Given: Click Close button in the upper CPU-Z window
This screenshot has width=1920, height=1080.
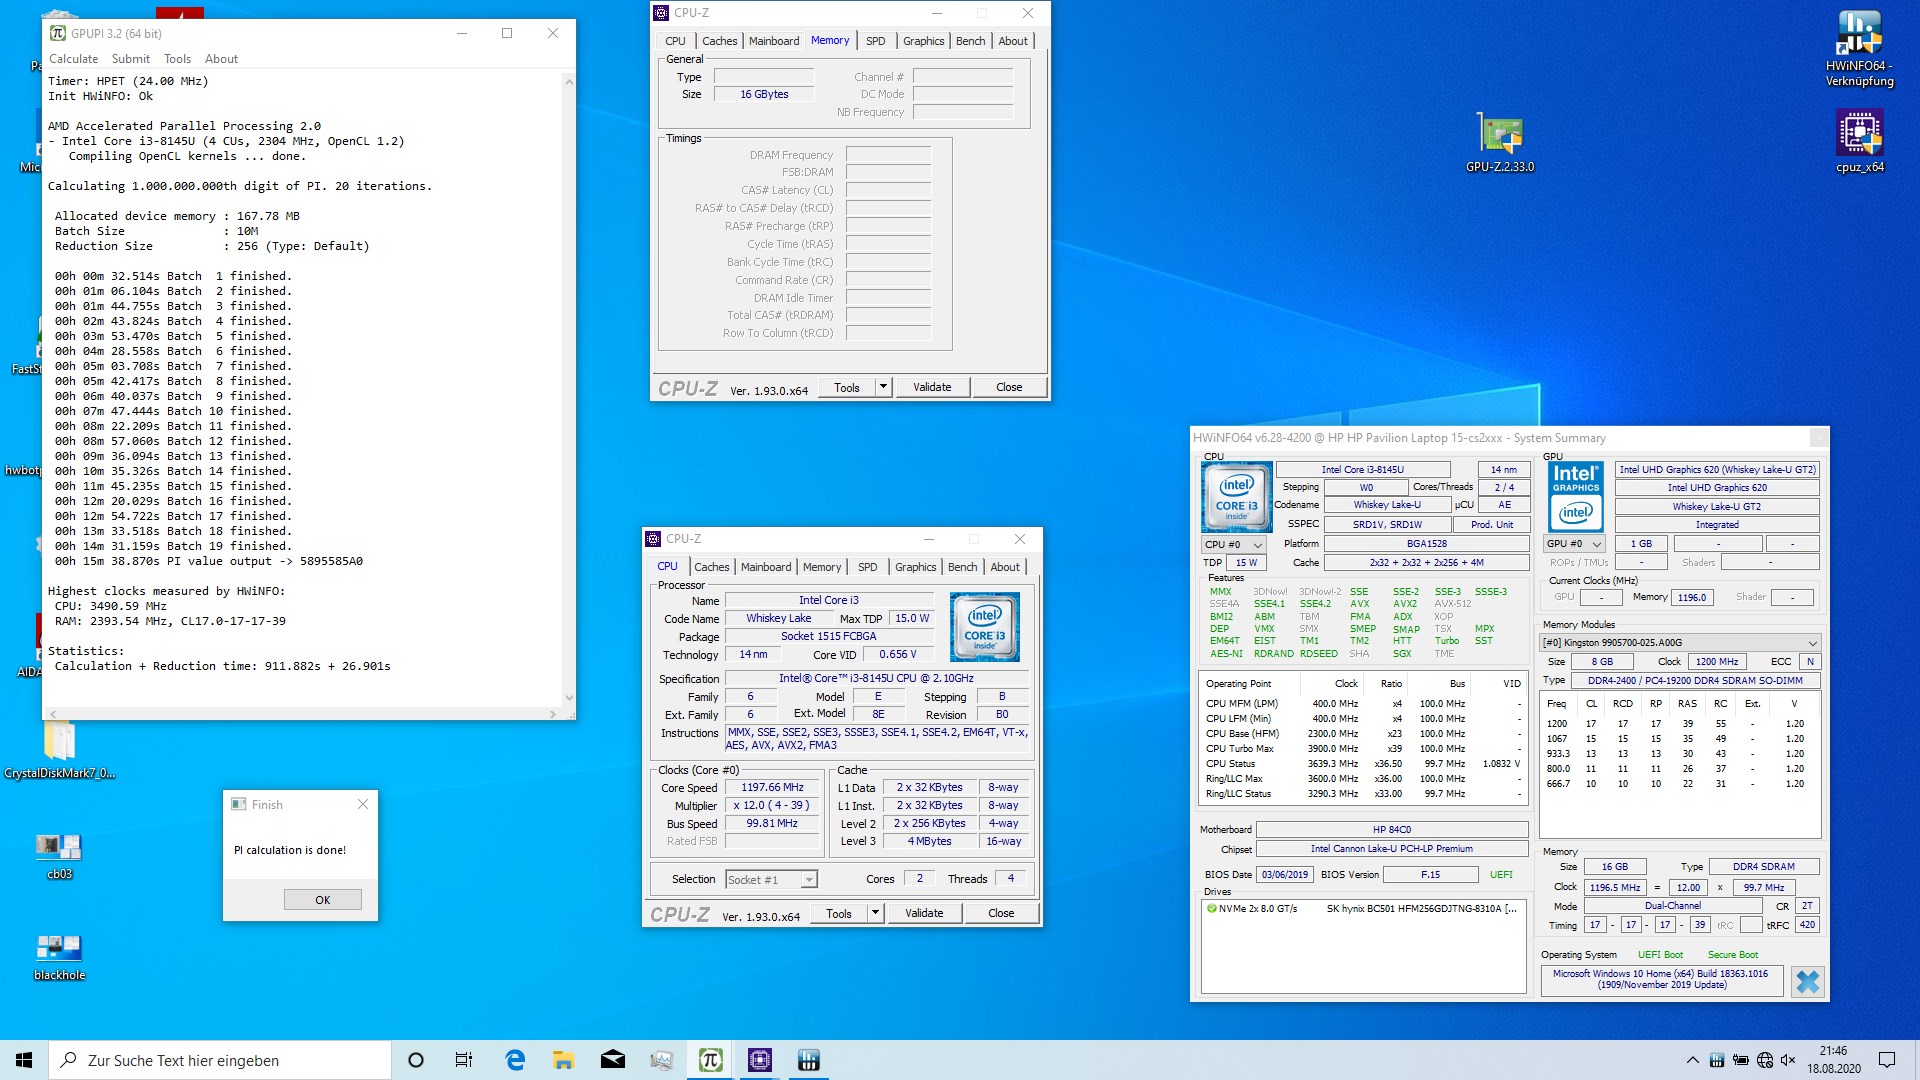Looking at the screenshot, I should [x=1008, y=387].
